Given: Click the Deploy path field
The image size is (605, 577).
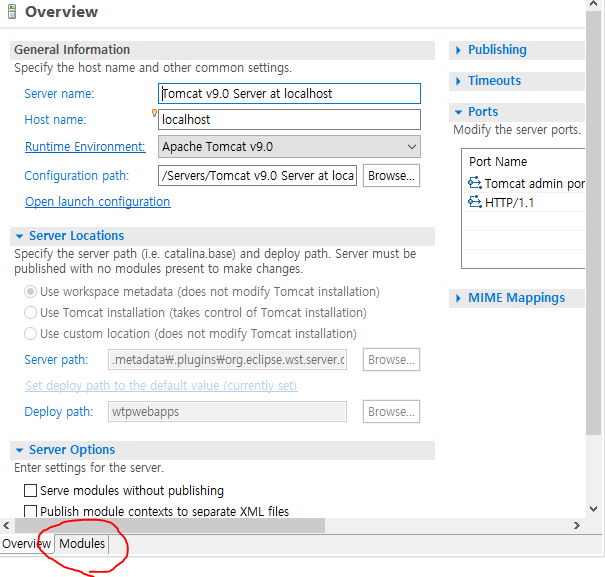Looking at the screenshot, I should point(227,412).
